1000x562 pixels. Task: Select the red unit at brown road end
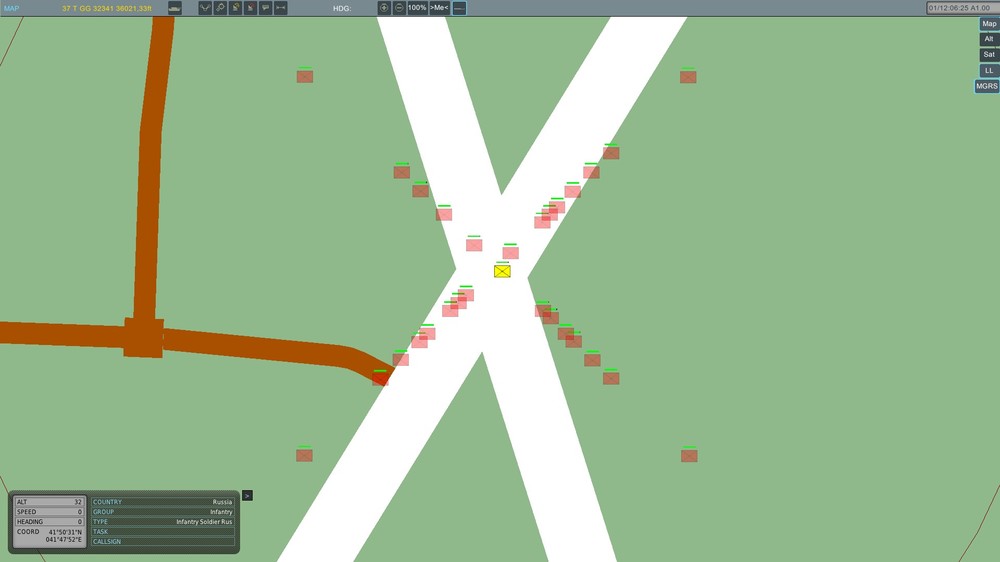click(380, 378)
